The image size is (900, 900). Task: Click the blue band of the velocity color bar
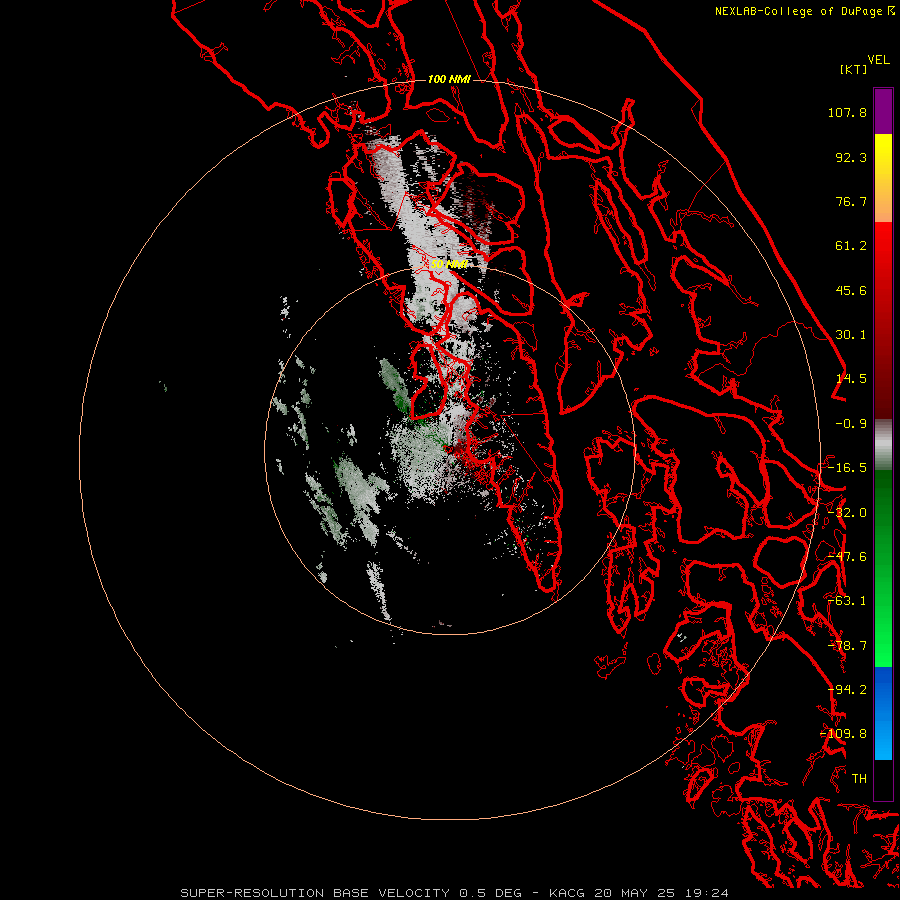pyautogui.click(x=883, y=713)
